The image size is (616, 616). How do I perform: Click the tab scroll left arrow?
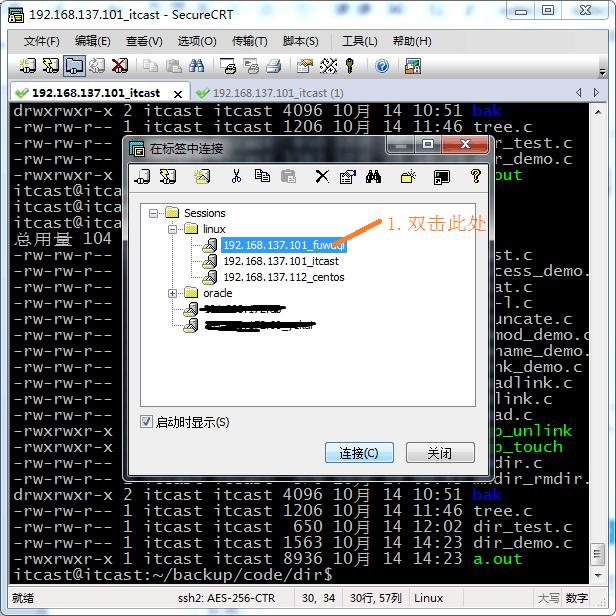coord(579,92)
